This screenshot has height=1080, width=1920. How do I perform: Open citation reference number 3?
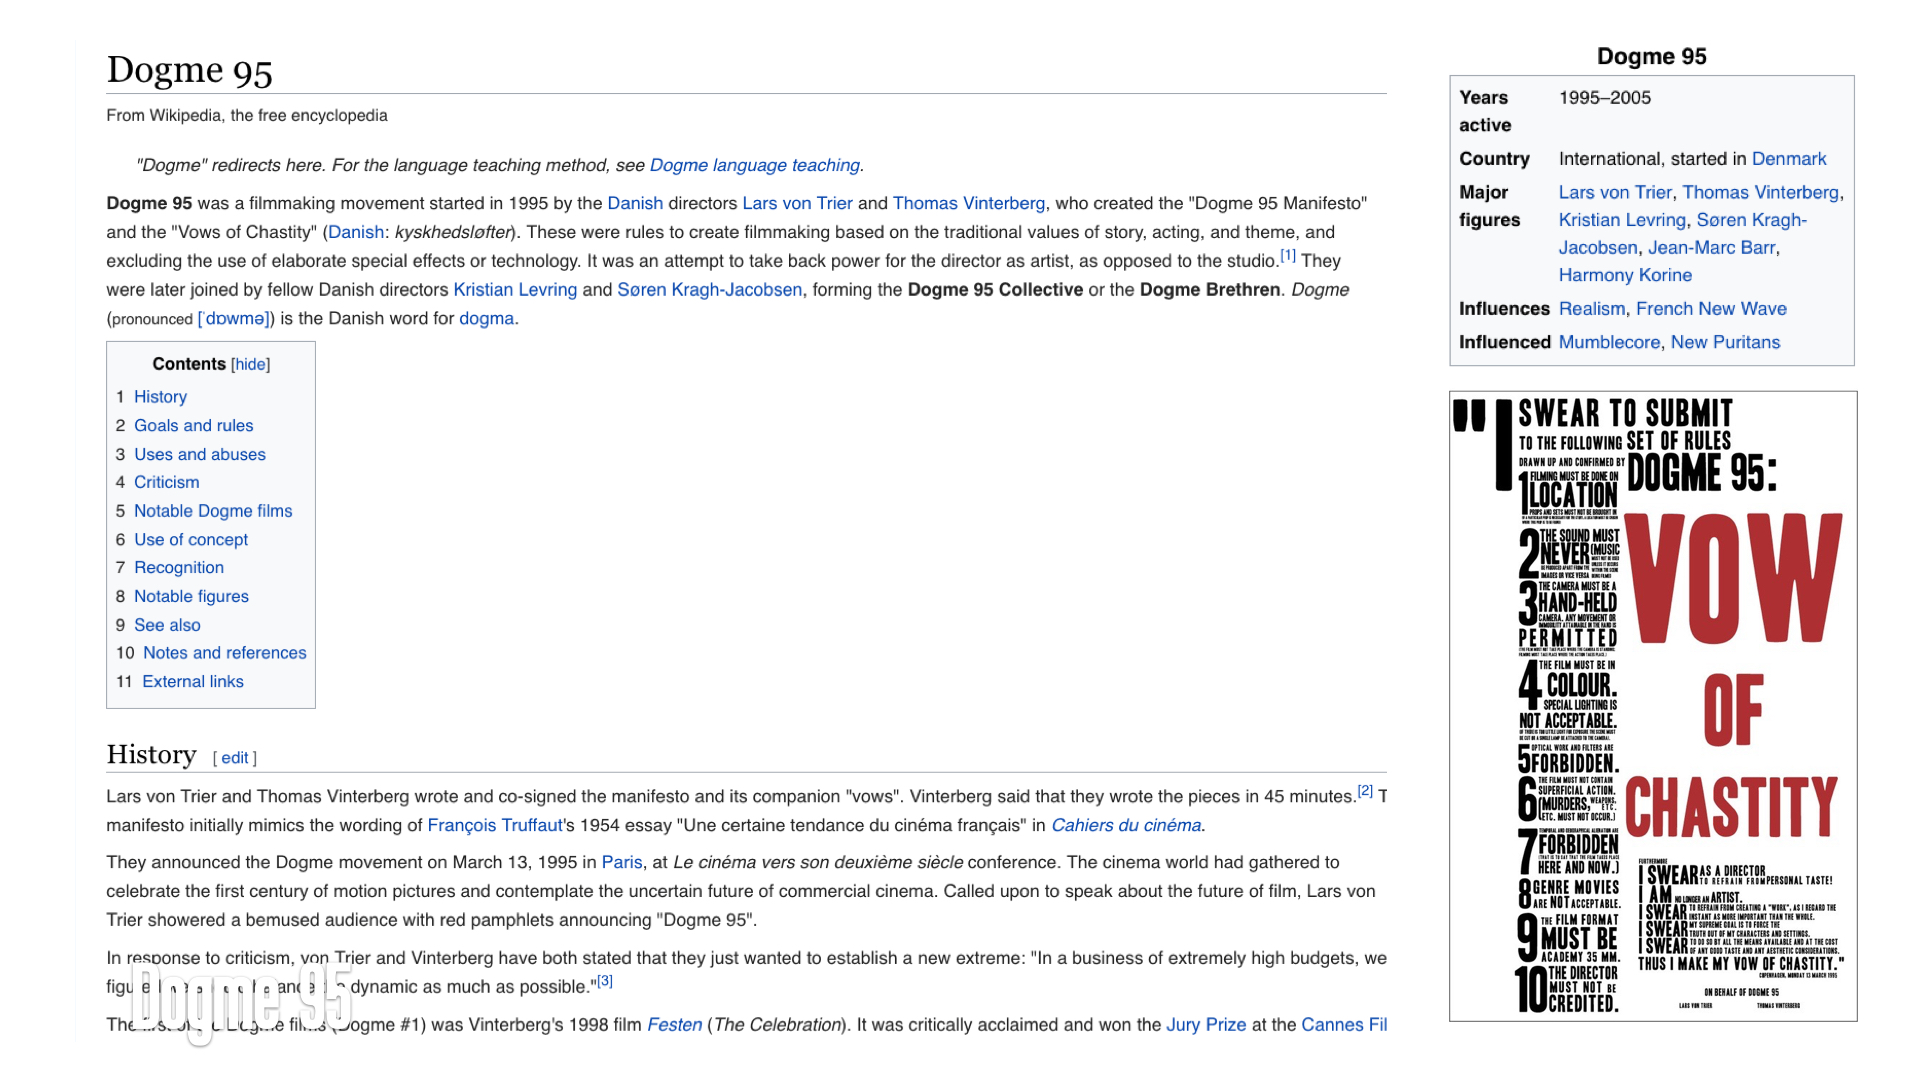(605, 981)
